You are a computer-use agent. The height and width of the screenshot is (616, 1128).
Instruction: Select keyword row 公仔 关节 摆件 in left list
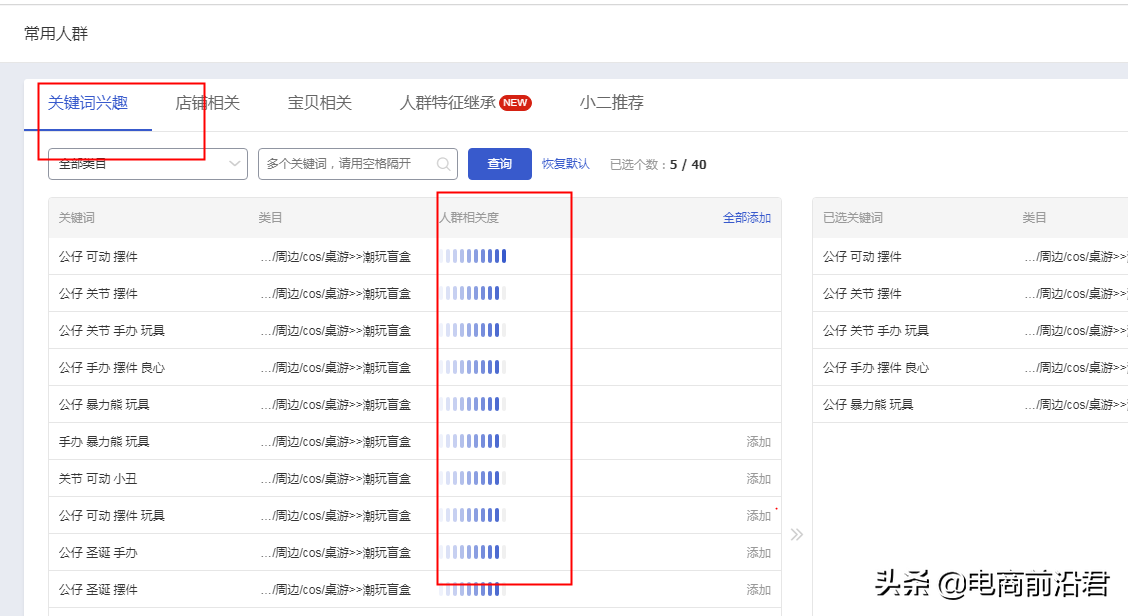click(x=415, y=293)
